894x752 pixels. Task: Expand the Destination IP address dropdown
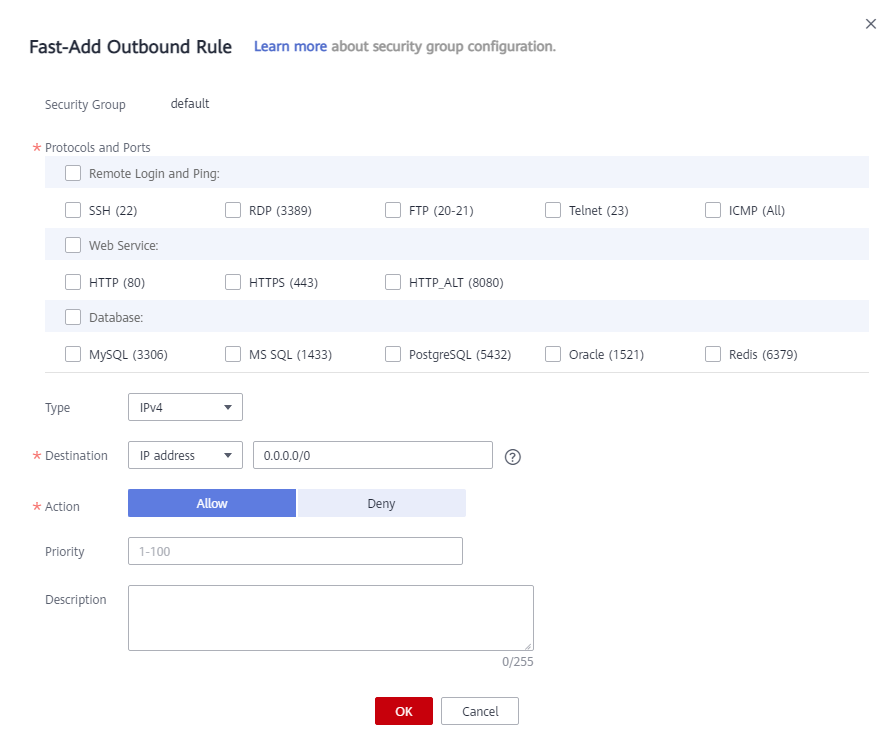[x=185, y=455]
